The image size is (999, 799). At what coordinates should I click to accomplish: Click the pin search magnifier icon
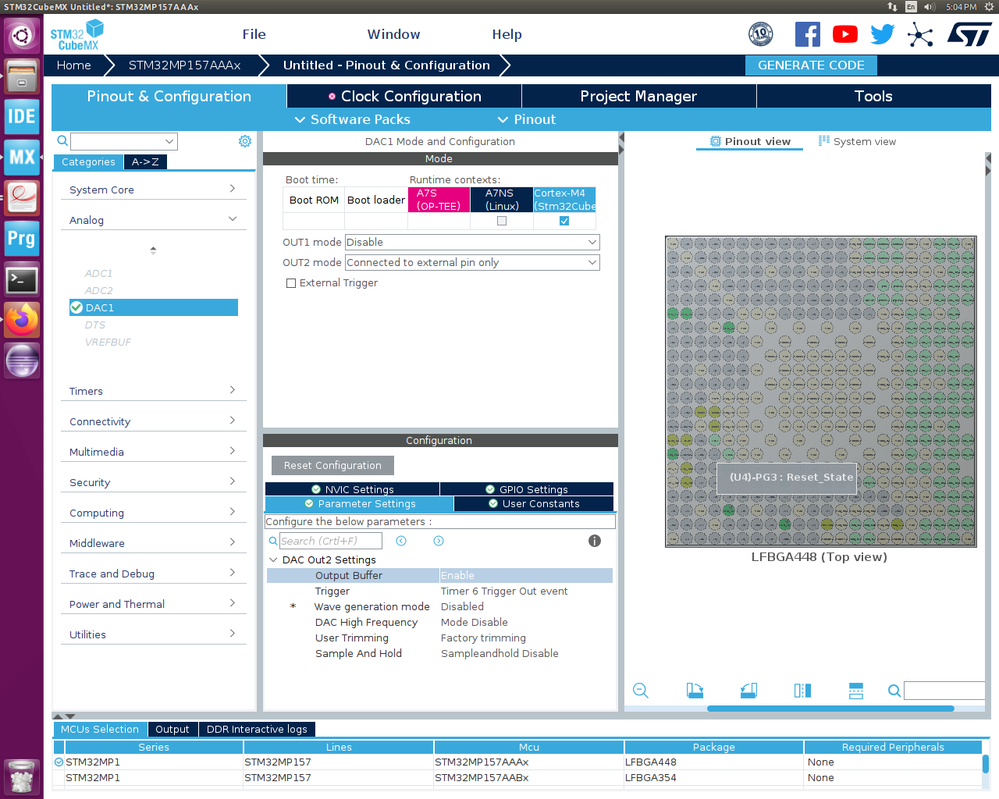pyautogui.click(x=895, y=691)
